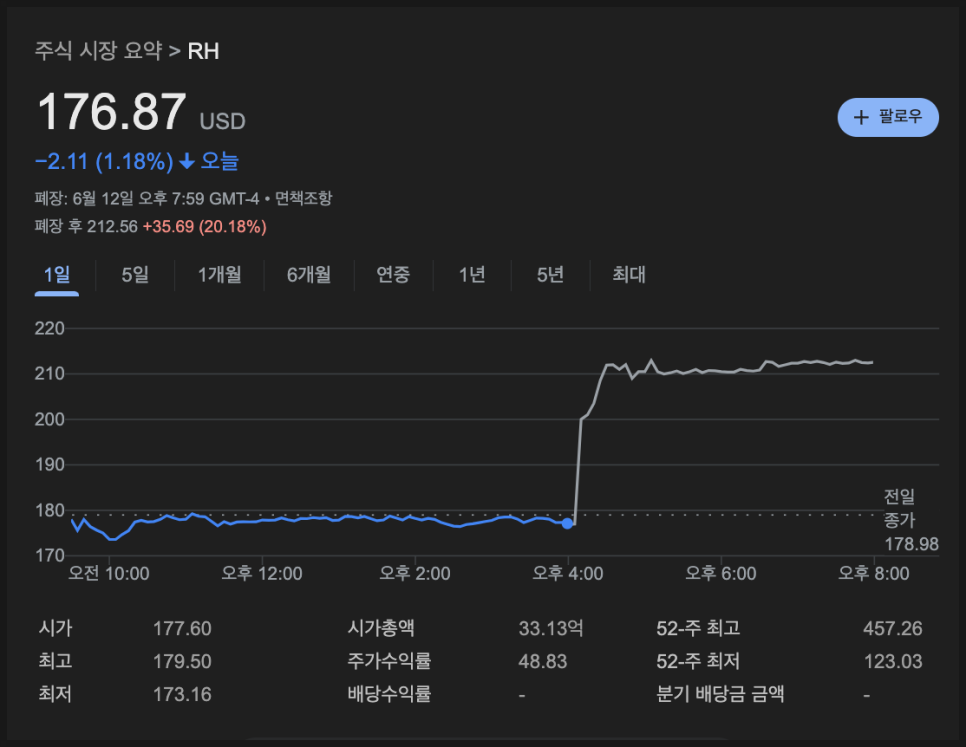Screen dimensions: 966x747
Task: Click the 분기 배당금 금액 label
Action: click(x=720, y=694)
